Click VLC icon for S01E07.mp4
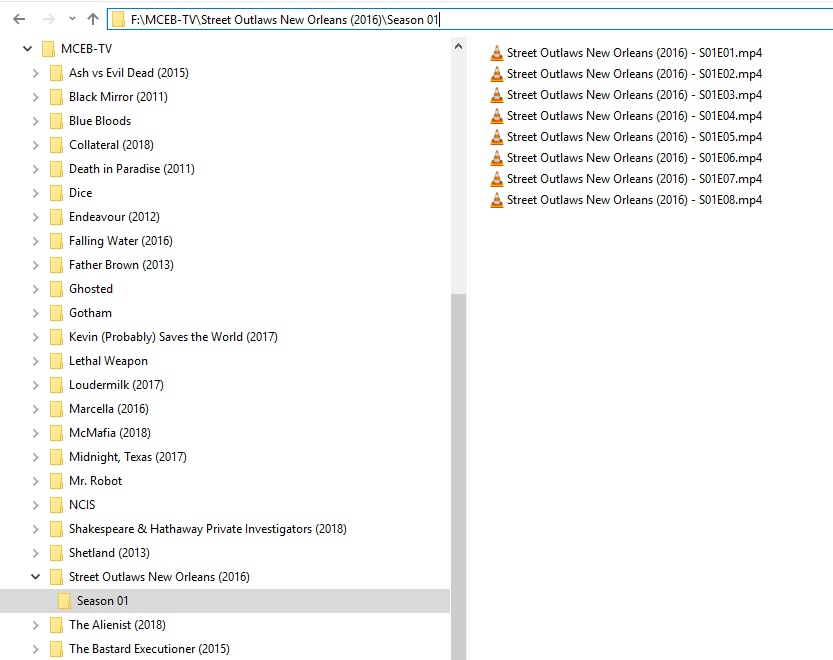This screenshot has width=833, height=660. tap(496, 179)
